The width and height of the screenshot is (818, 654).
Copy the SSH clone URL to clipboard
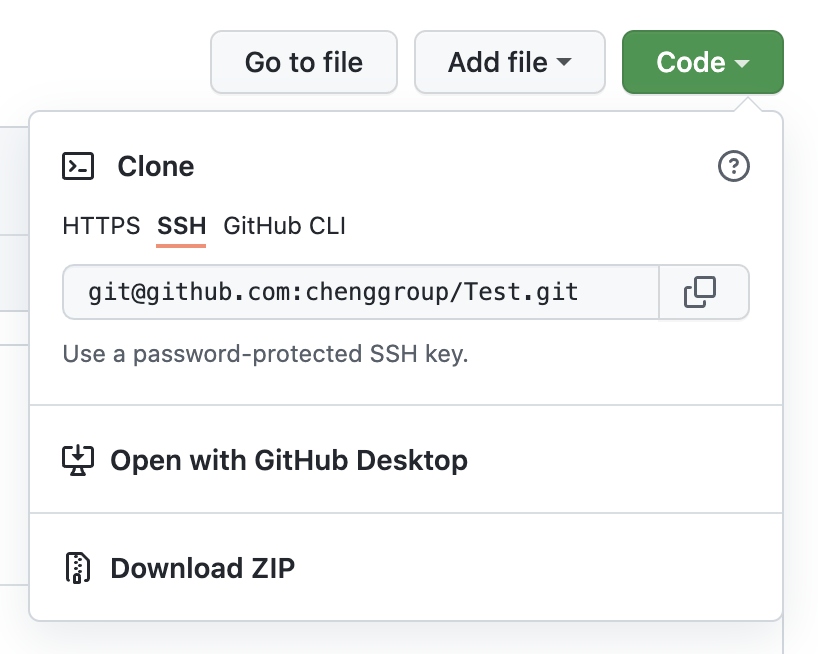coord(700,292)
